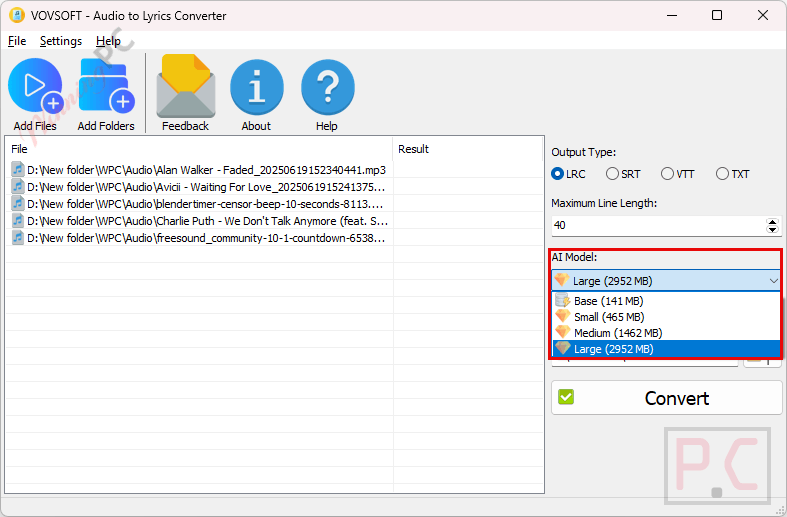This screenshot has height=517, width=787.
Task: Click music icon of Avicii Waiting For Love file
Action: (x=18, y=187)
